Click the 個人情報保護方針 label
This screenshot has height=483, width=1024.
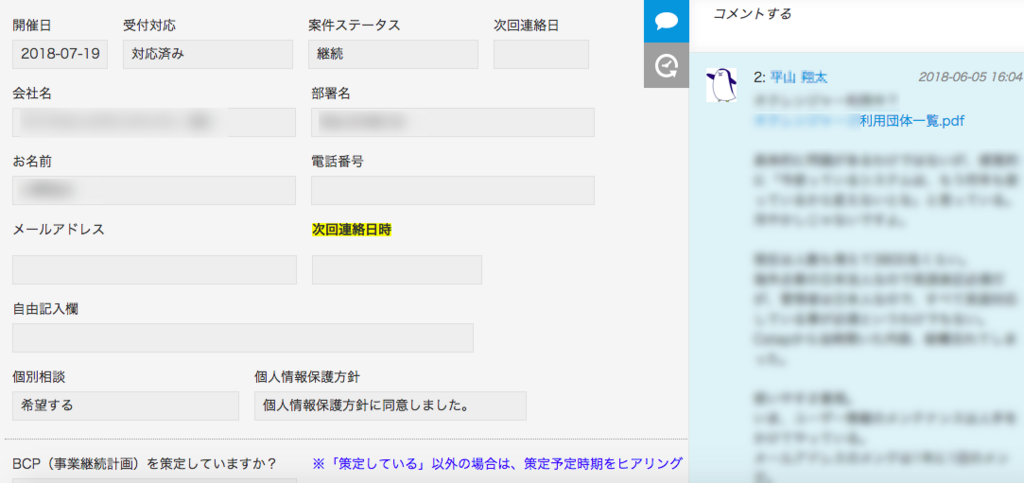click(306, 377)
